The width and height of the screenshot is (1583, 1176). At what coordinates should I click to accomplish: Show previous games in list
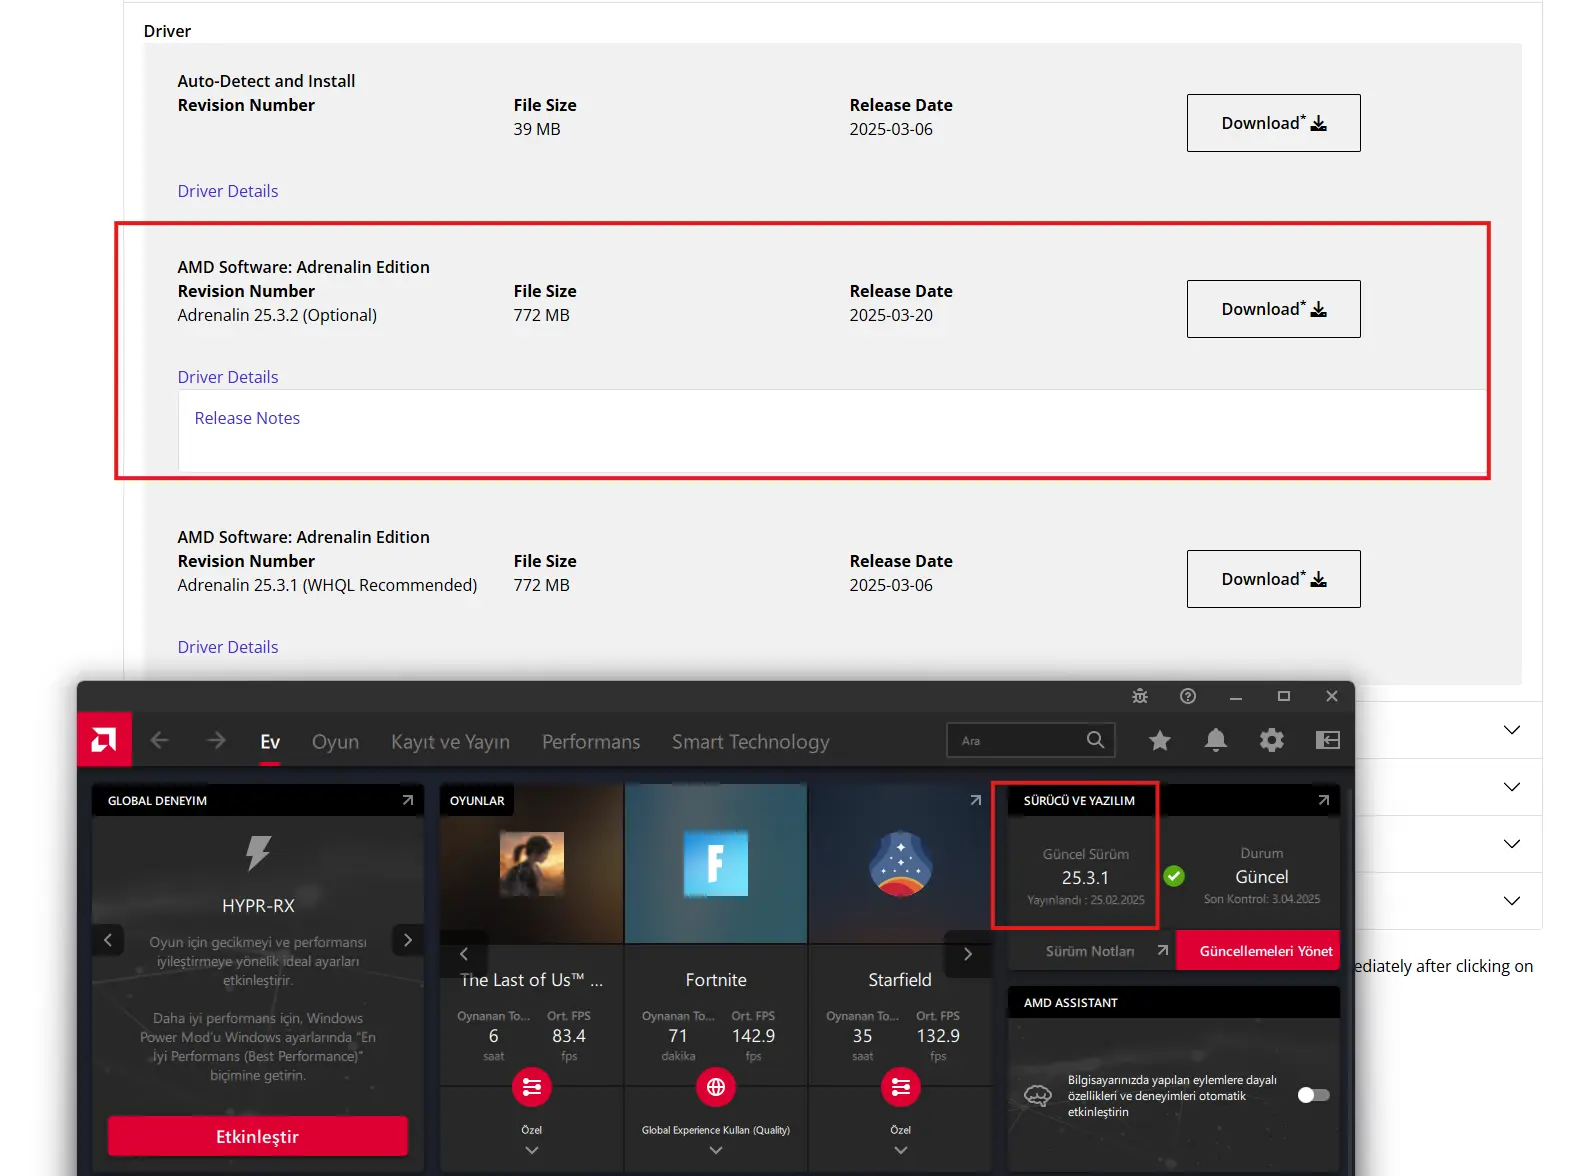(464, 954)
